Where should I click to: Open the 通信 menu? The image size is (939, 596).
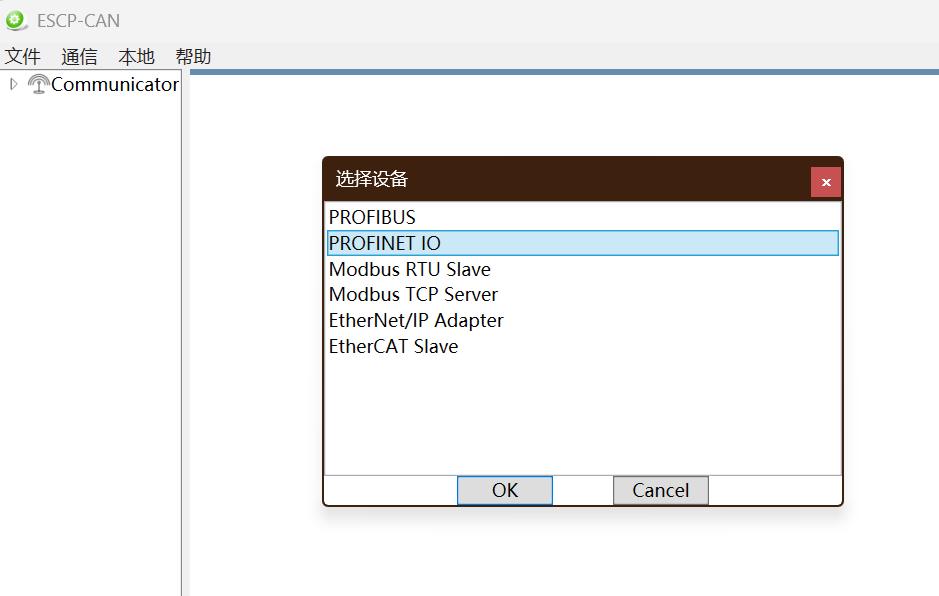coord(79,56)
